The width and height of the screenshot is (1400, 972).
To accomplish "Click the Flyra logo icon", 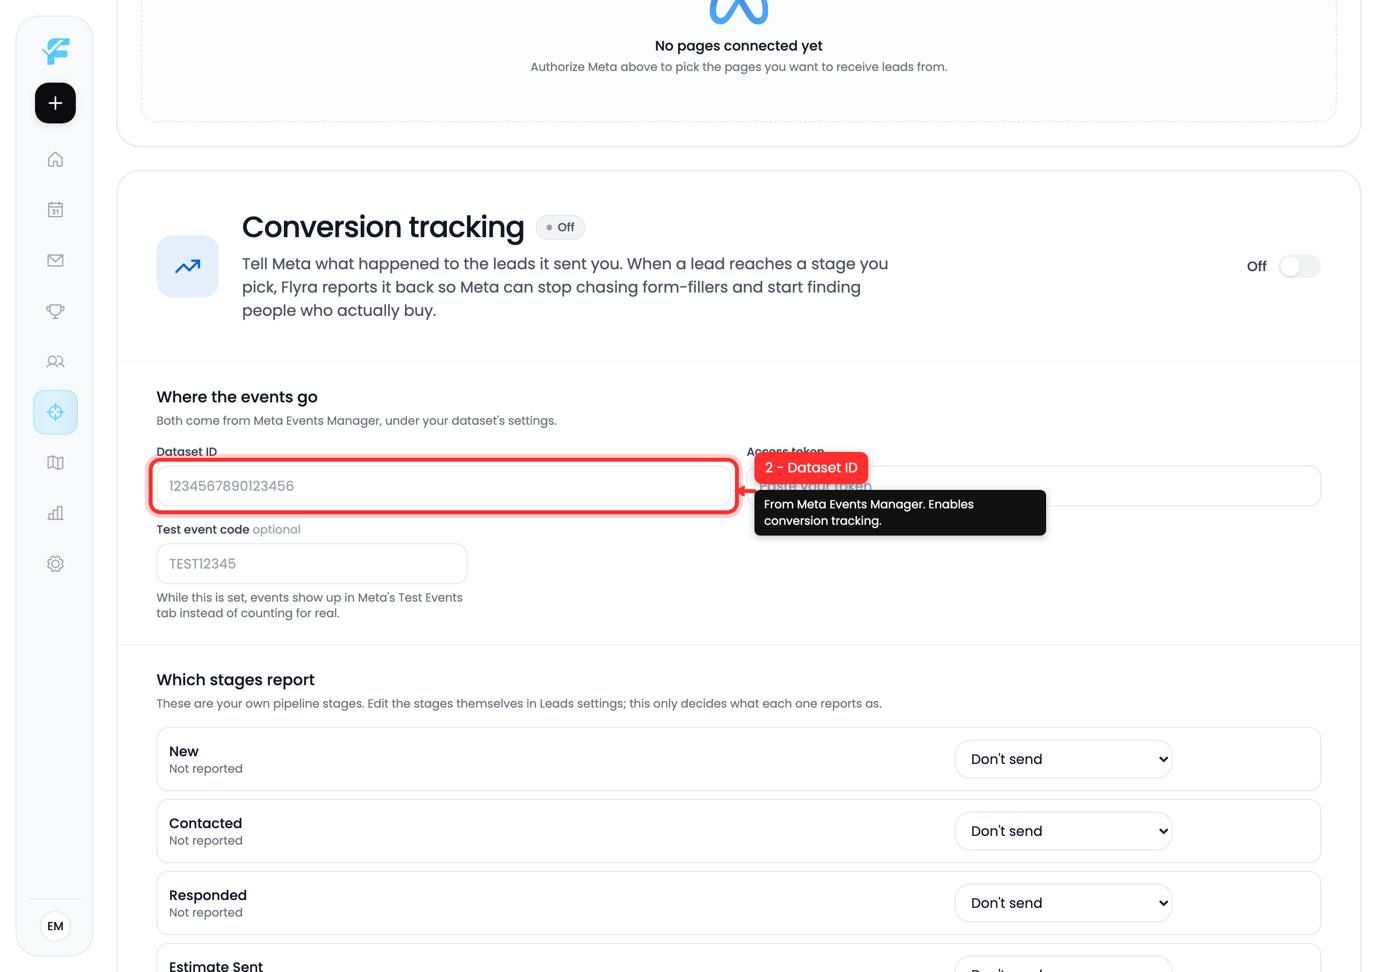I will coord(55,50).
